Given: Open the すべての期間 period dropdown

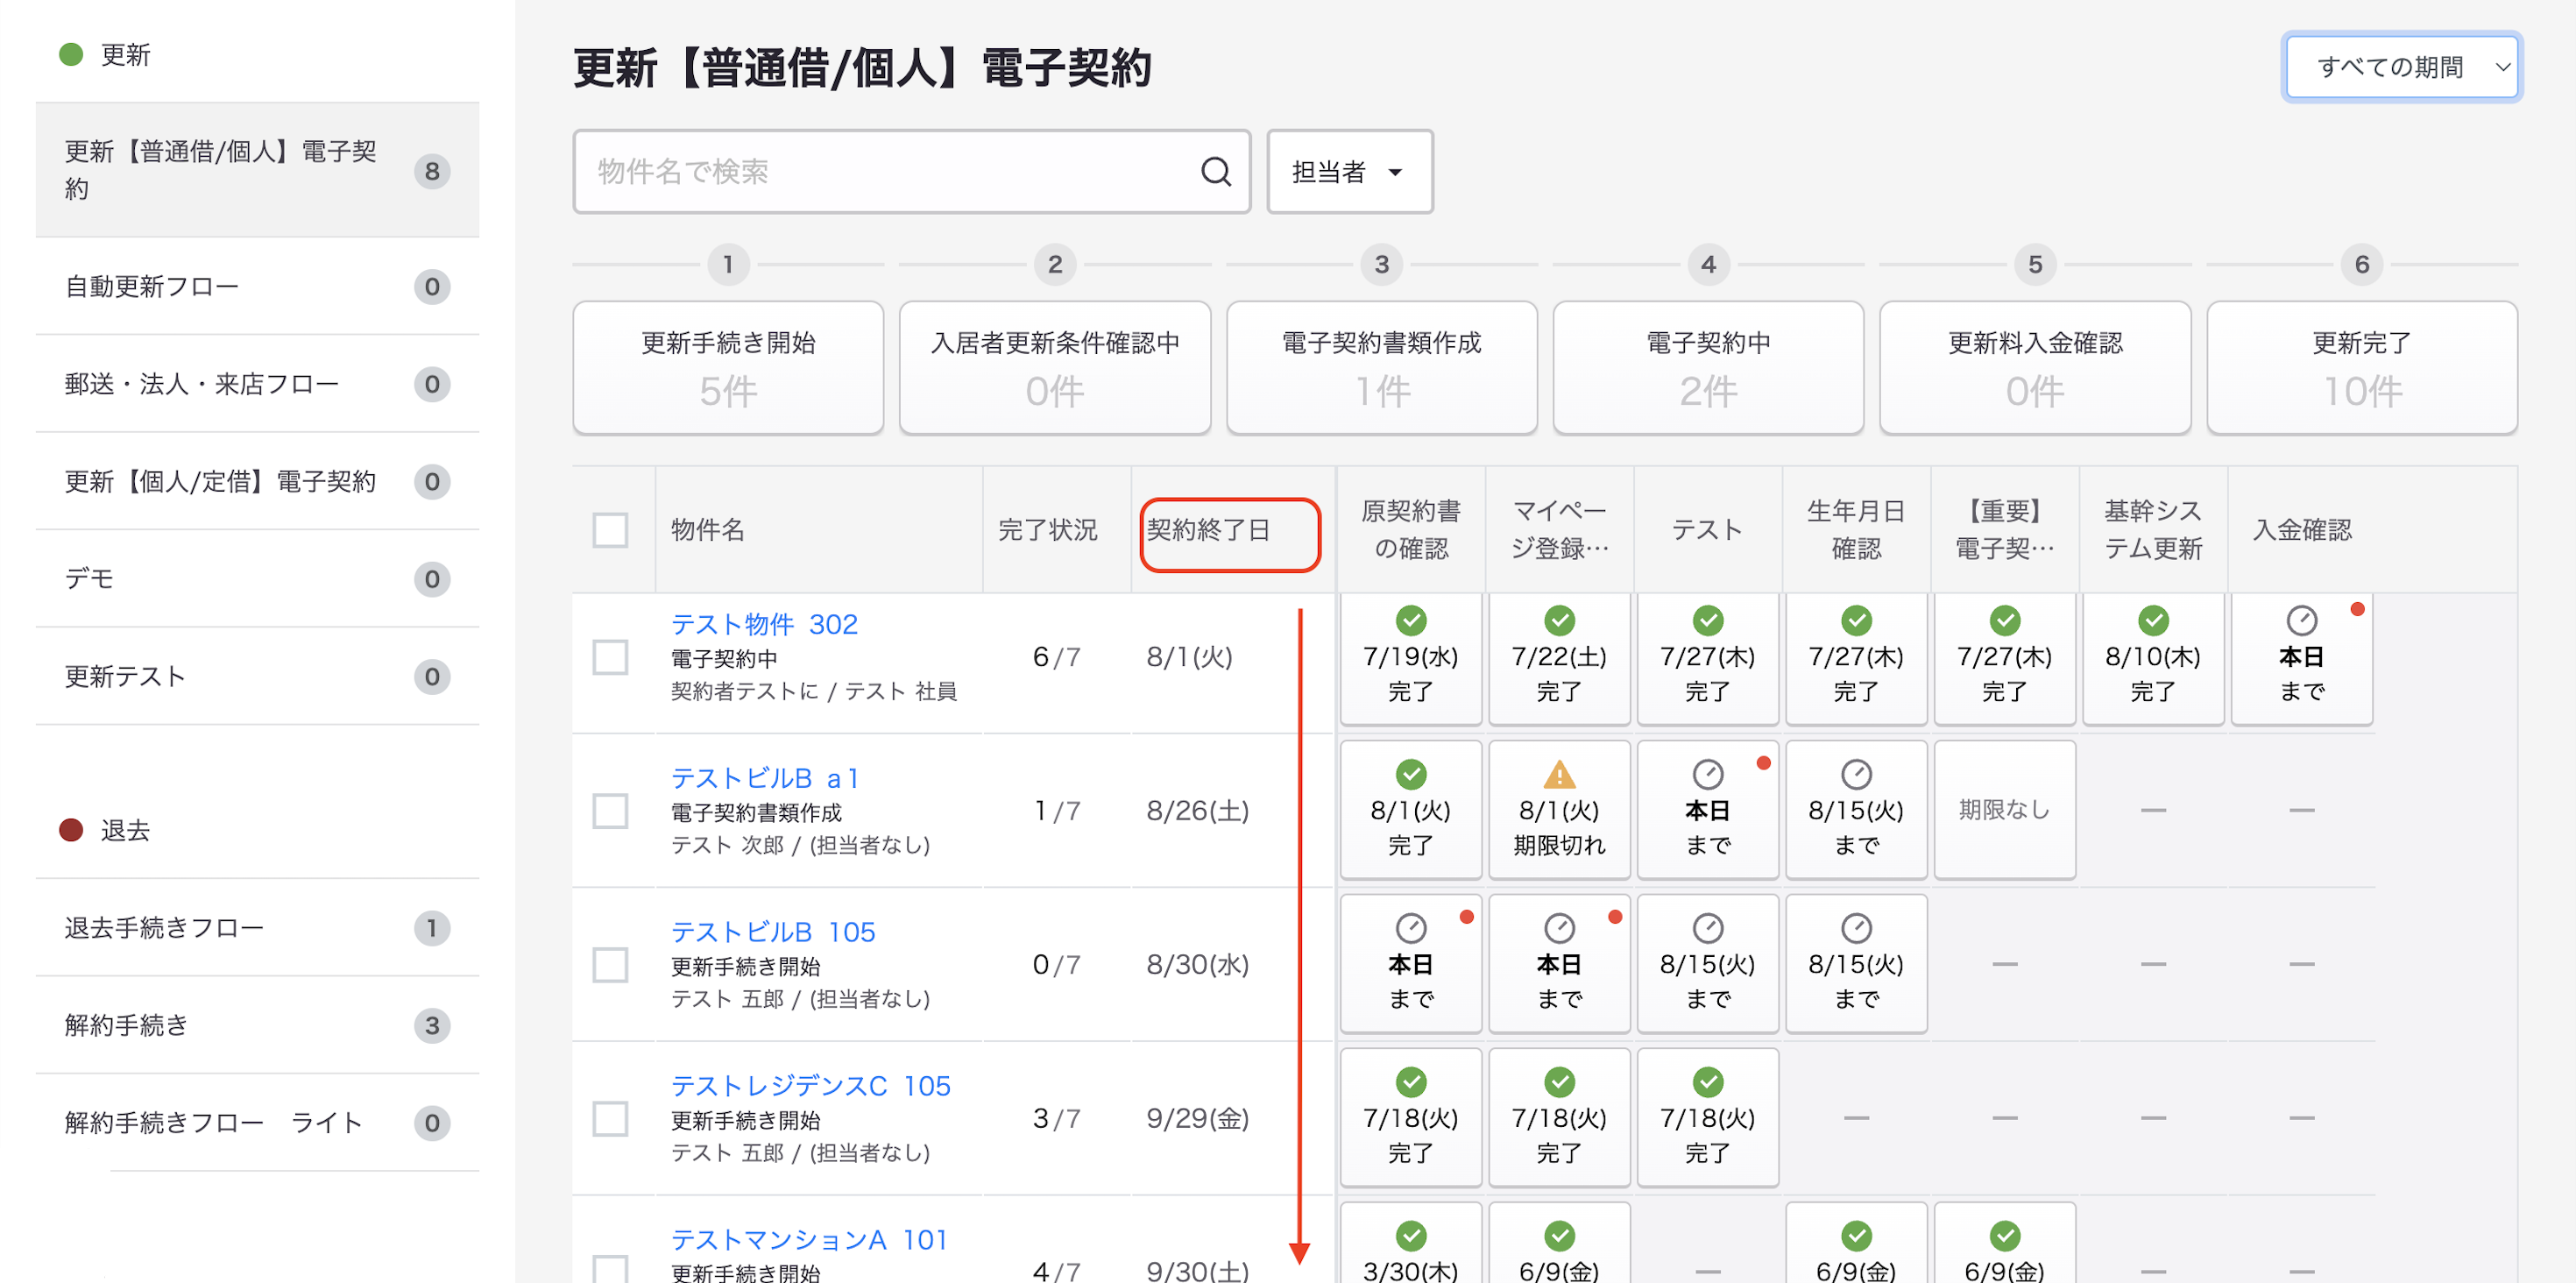Looking at the screenshot, I should (2401, 67).
